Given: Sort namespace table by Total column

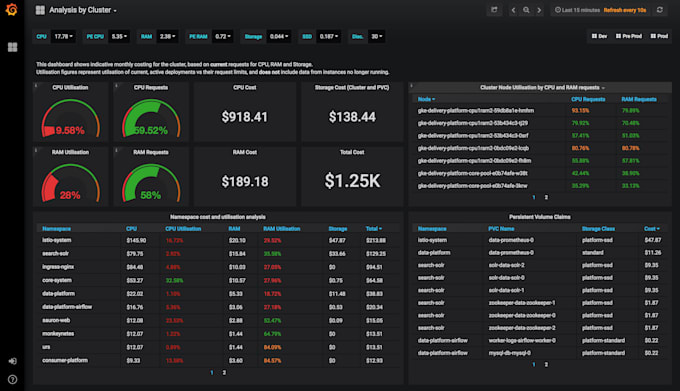Looking at the screenshot, I should (373, 228).
